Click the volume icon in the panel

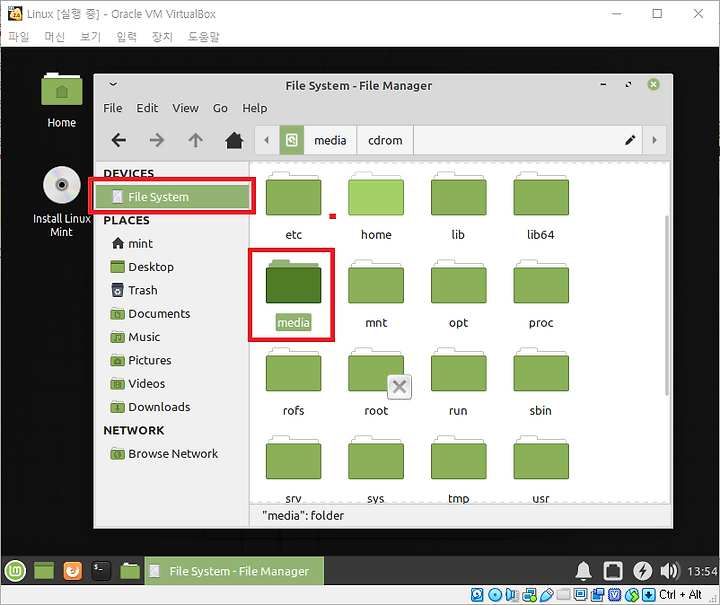click(x=669, y=571)
